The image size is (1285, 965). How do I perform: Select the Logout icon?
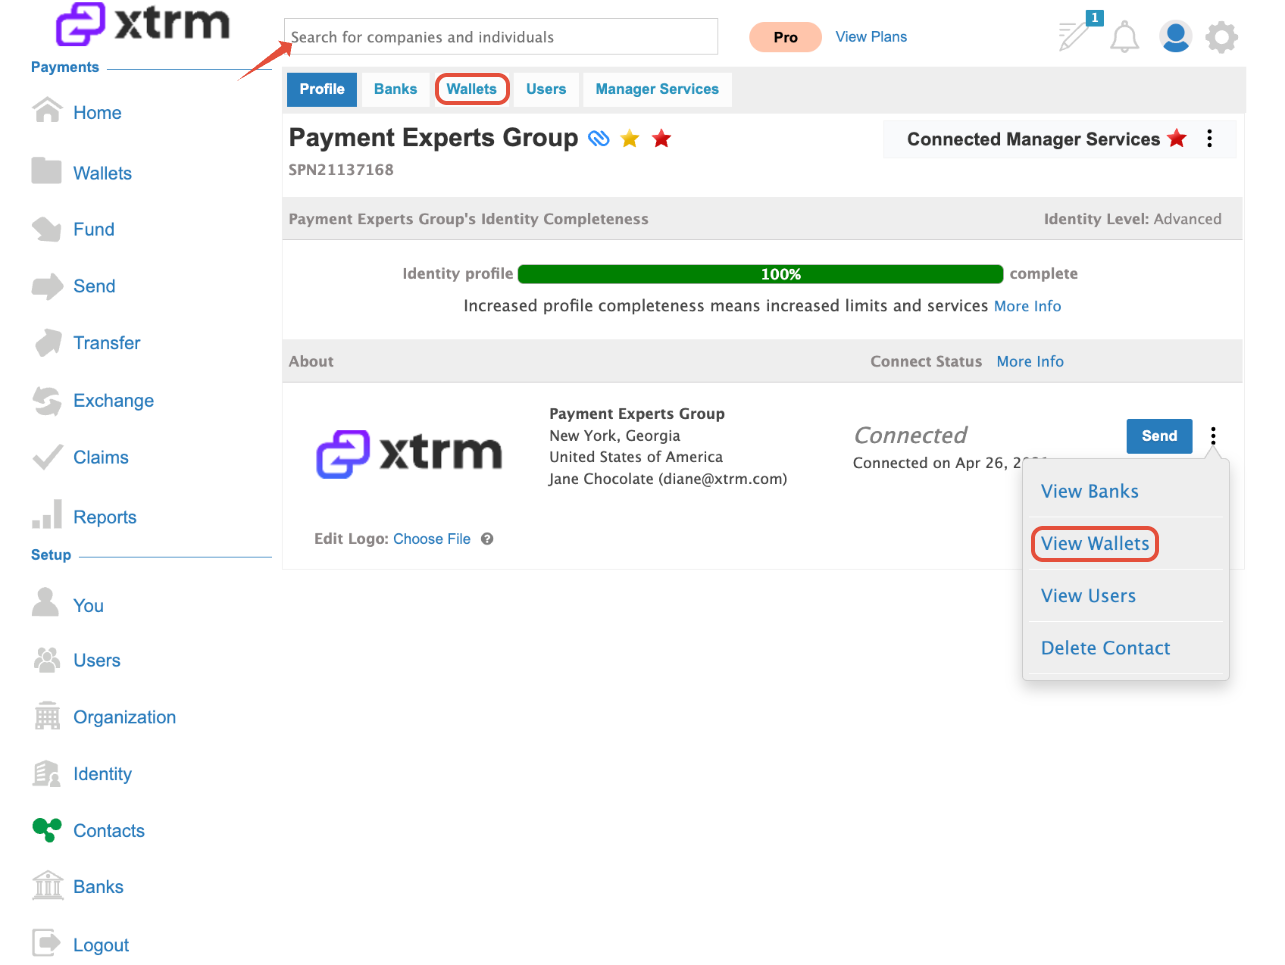[x=47, y=942]
